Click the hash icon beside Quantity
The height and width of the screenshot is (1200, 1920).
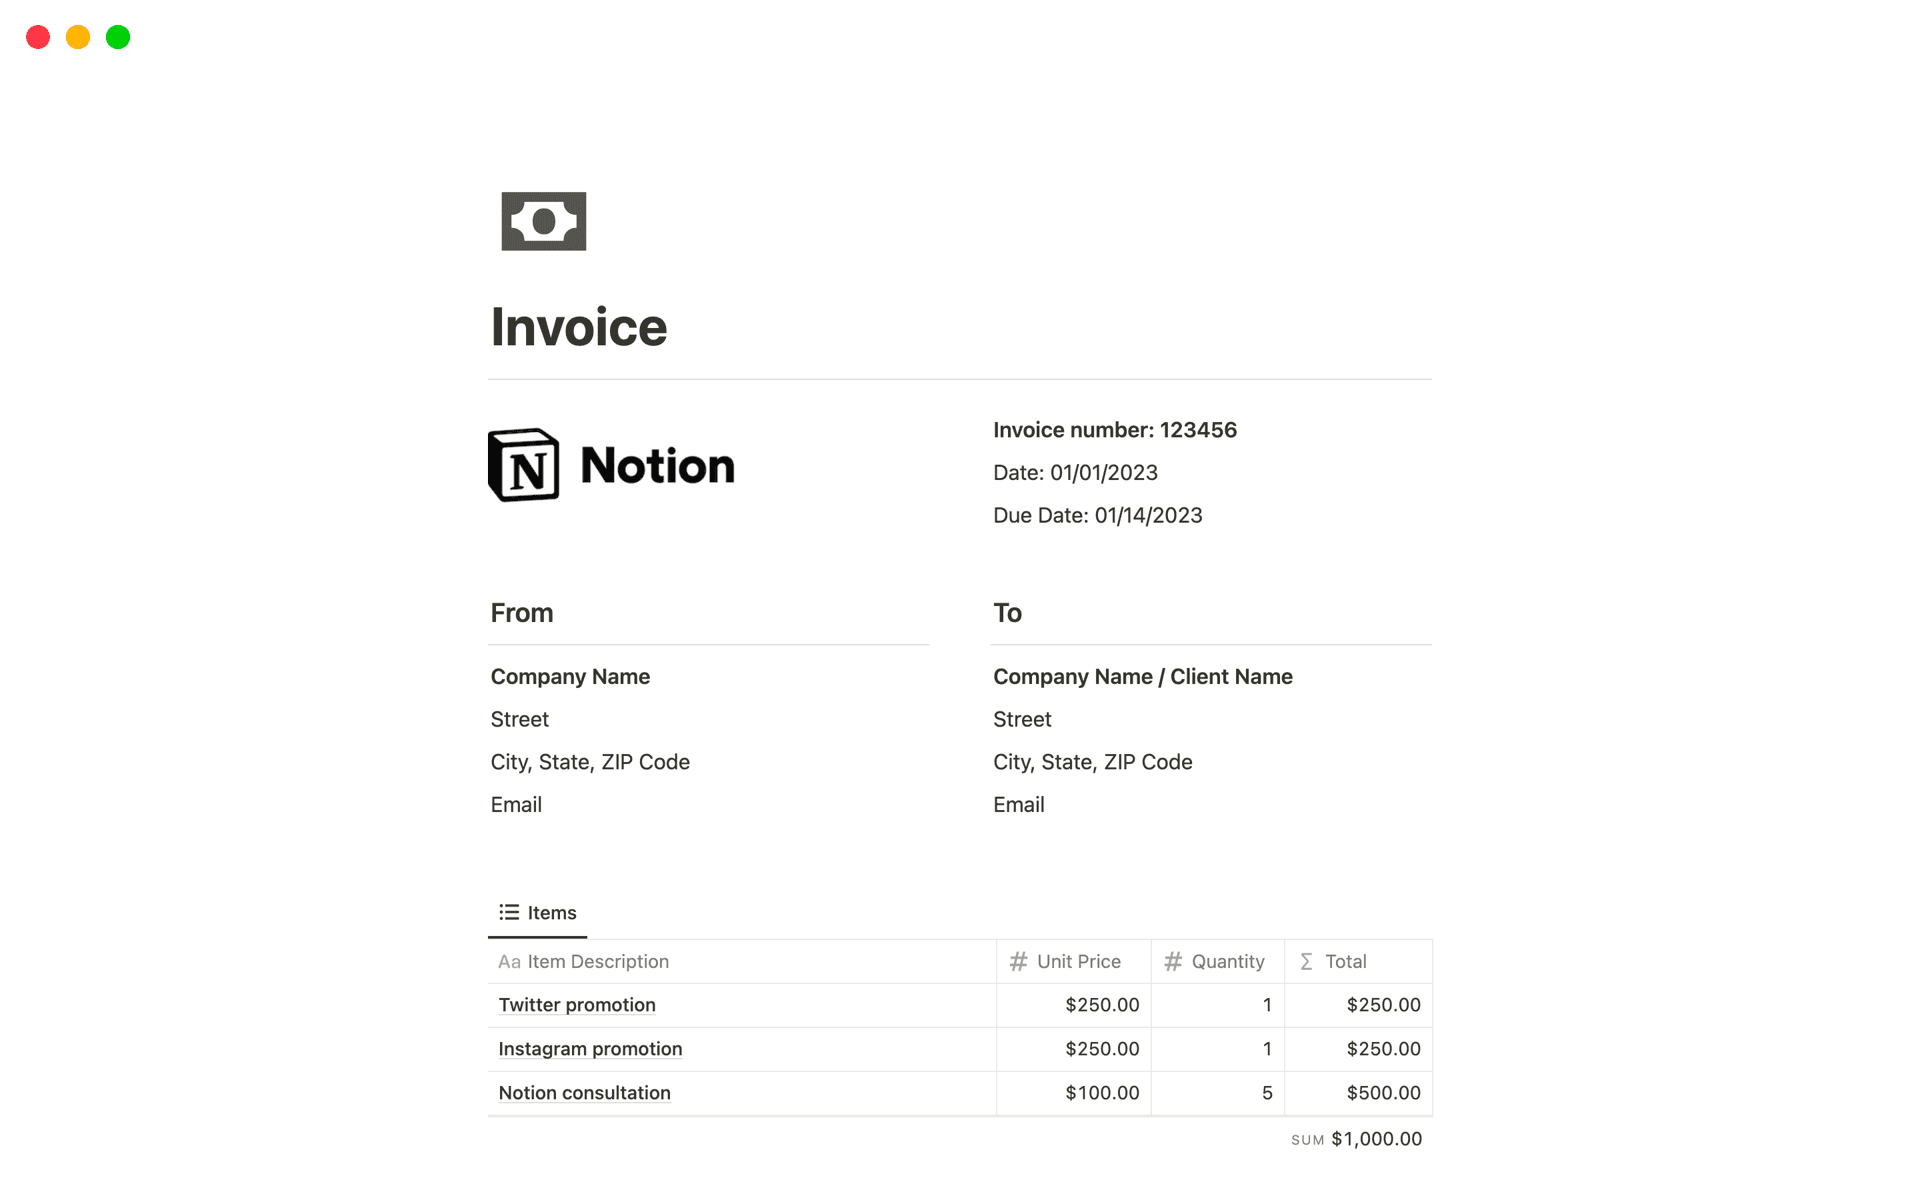pos(1173,962)
